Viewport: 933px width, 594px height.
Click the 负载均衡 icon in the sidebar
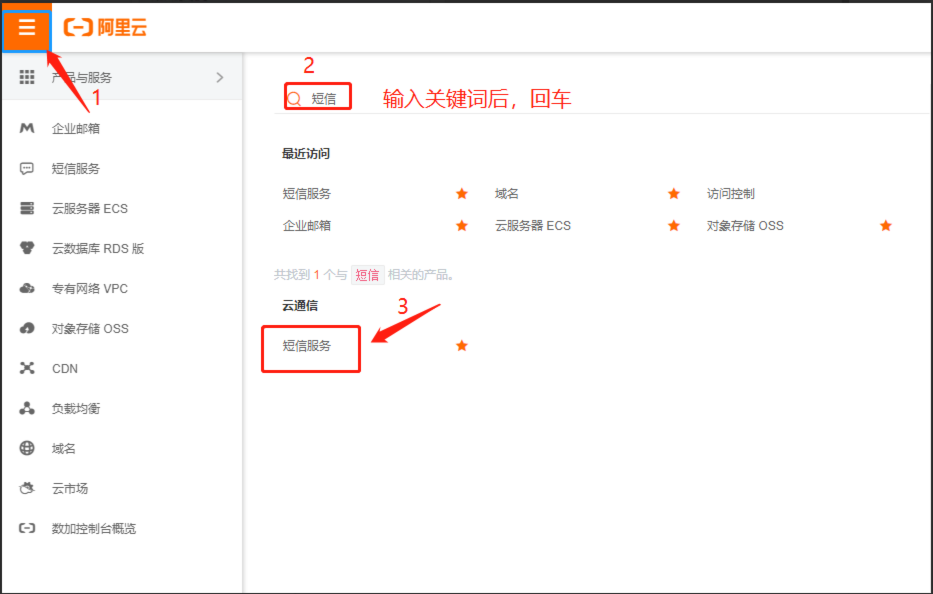[x=27, y=408]
